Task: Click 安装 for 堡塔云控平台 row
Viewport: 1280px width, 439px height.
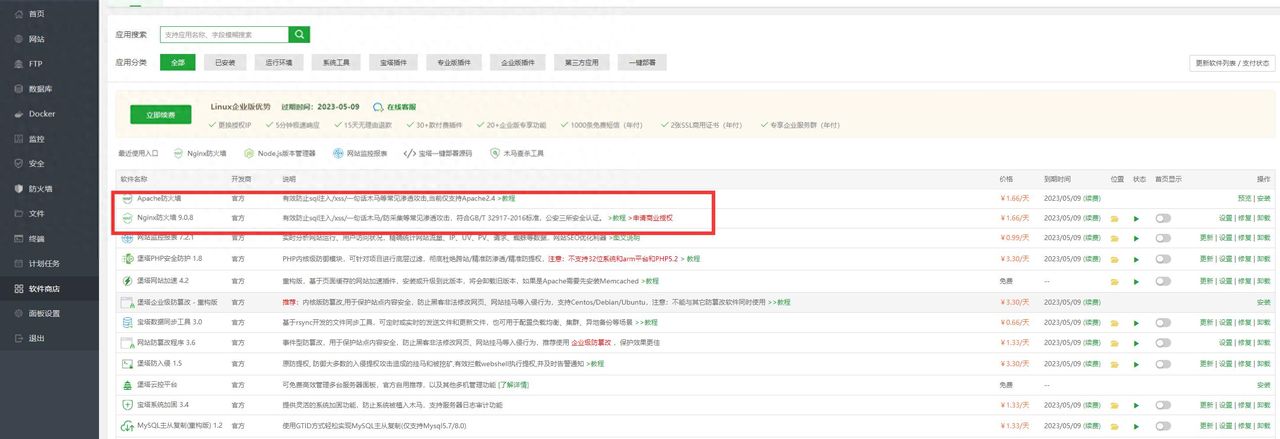Action: pyautogui.click(x=1264, y=384)
